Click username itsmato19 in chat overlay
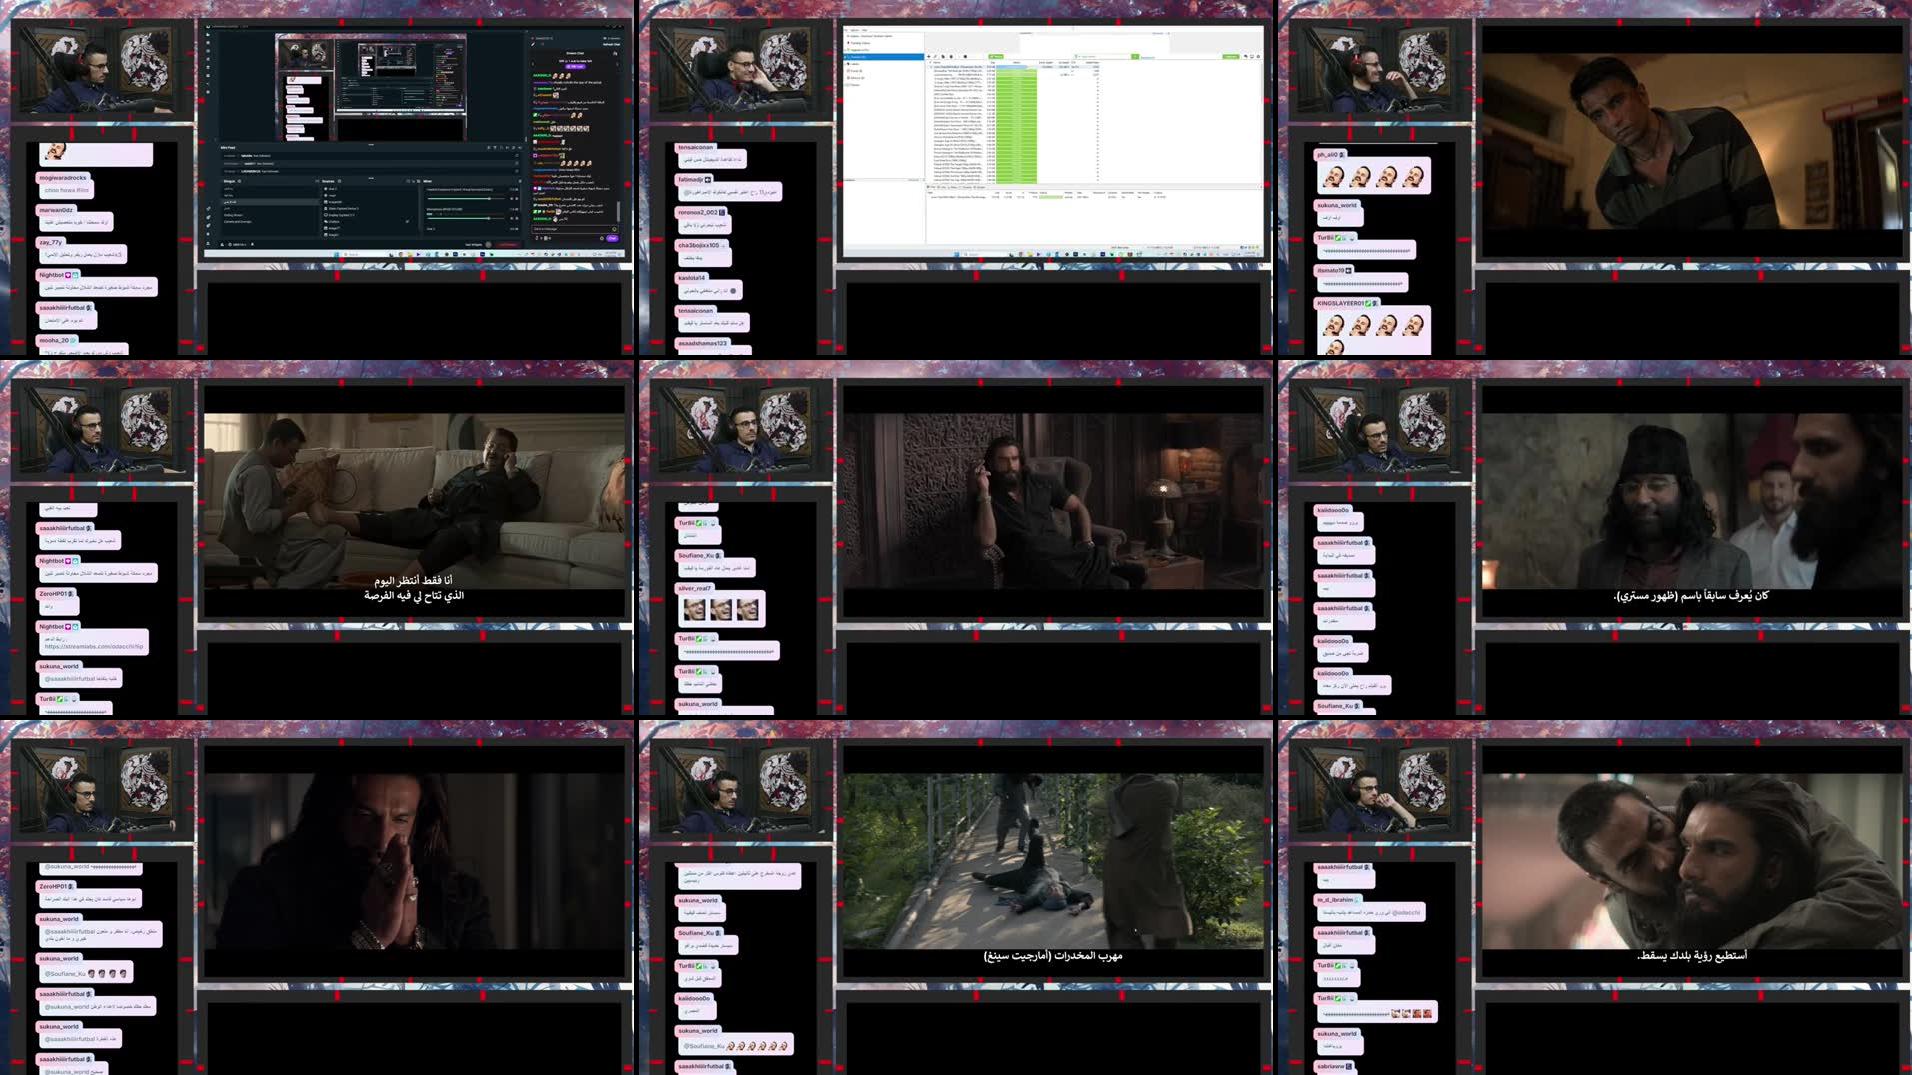This screenshot has width=1912, height=1075. (x=1330, y=271)
